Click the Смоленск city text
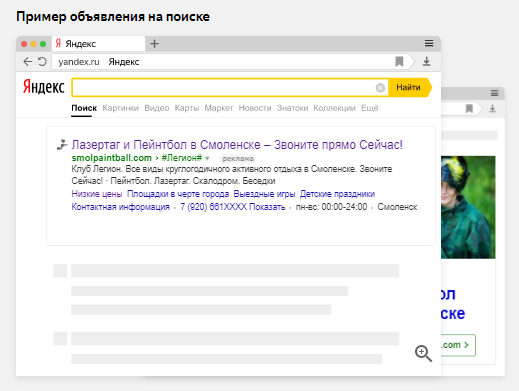 coord(397,207)
